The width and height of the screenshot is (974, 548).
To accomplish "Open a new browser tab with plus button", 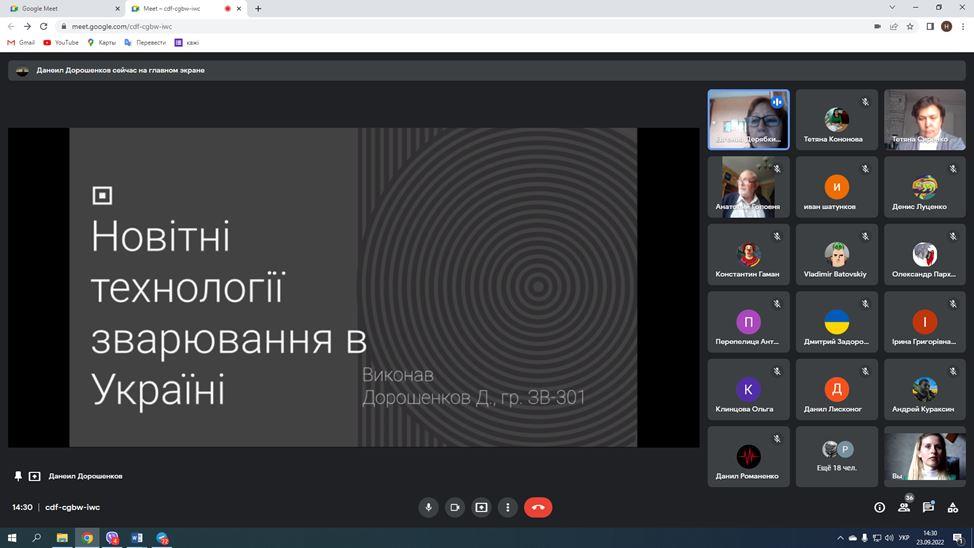I will coord(258,9).
